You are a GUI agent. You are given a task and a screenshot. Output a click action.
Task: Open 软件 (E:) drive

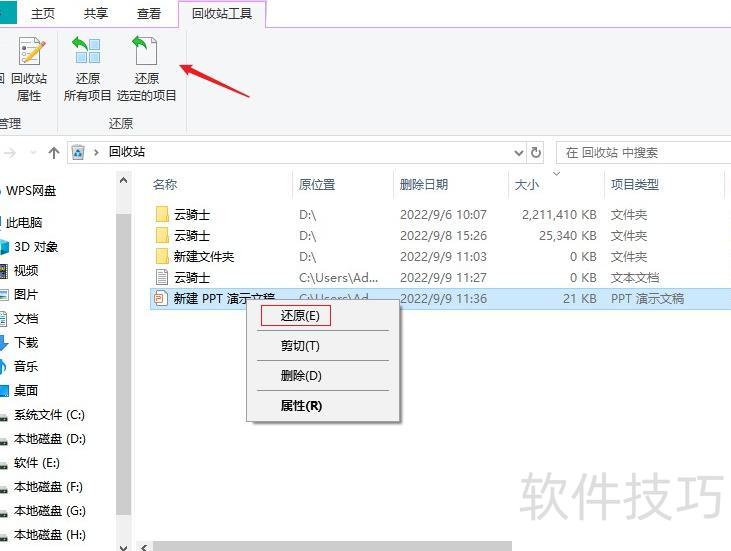(x=36, y=463)
